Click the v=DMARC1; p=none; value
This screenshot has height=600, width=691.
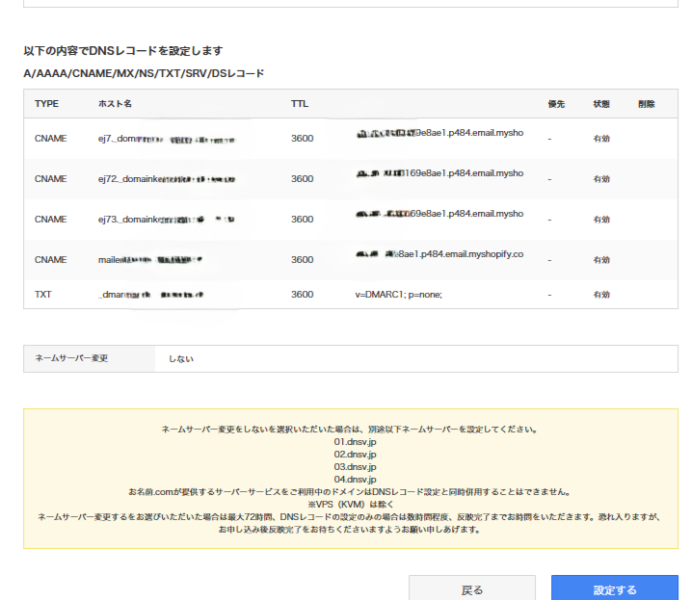tap(398, 295)
